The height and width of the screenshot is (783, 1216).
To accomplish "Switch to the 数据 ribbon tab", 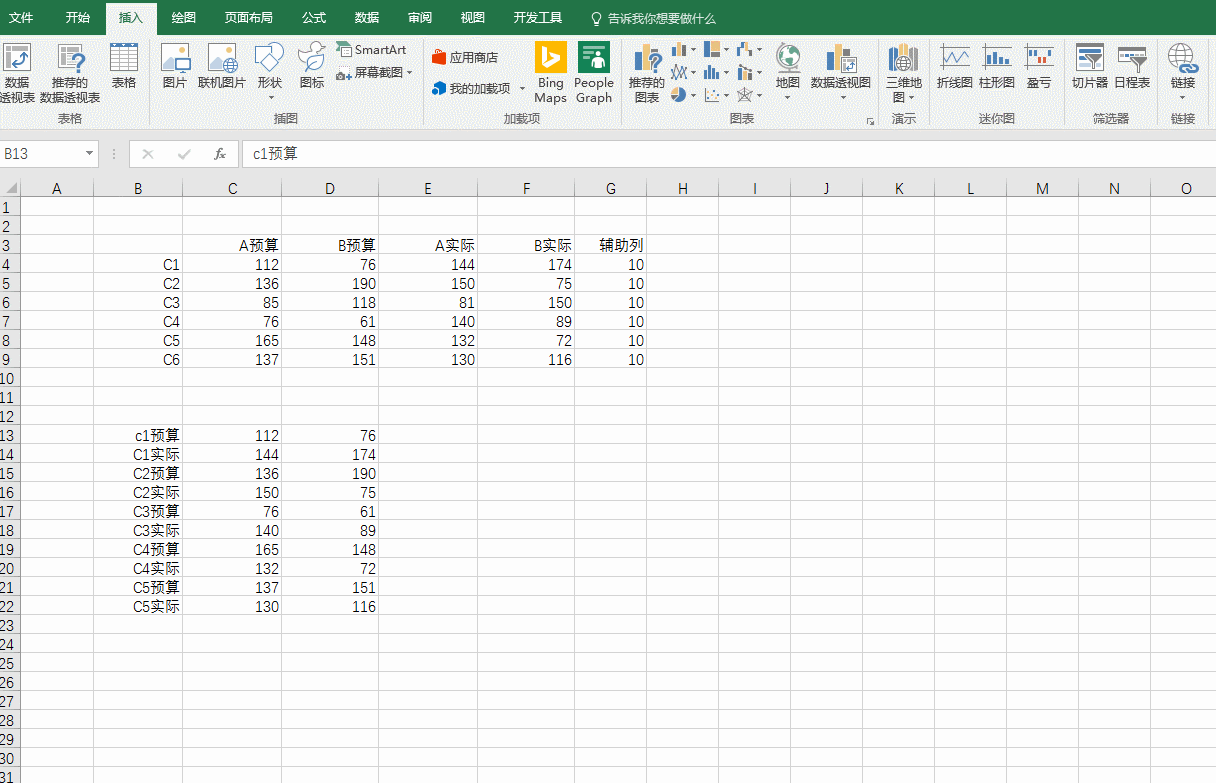I will point(365,17).
